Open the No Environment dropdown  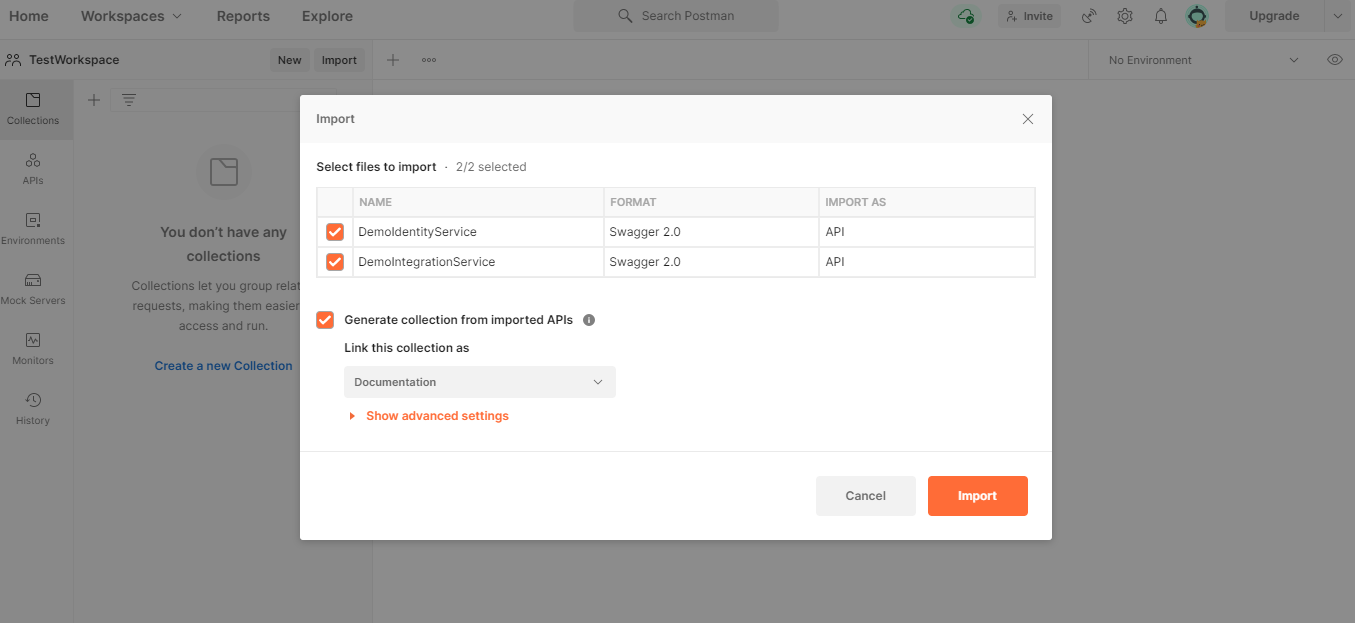[x=1199, y=59]
